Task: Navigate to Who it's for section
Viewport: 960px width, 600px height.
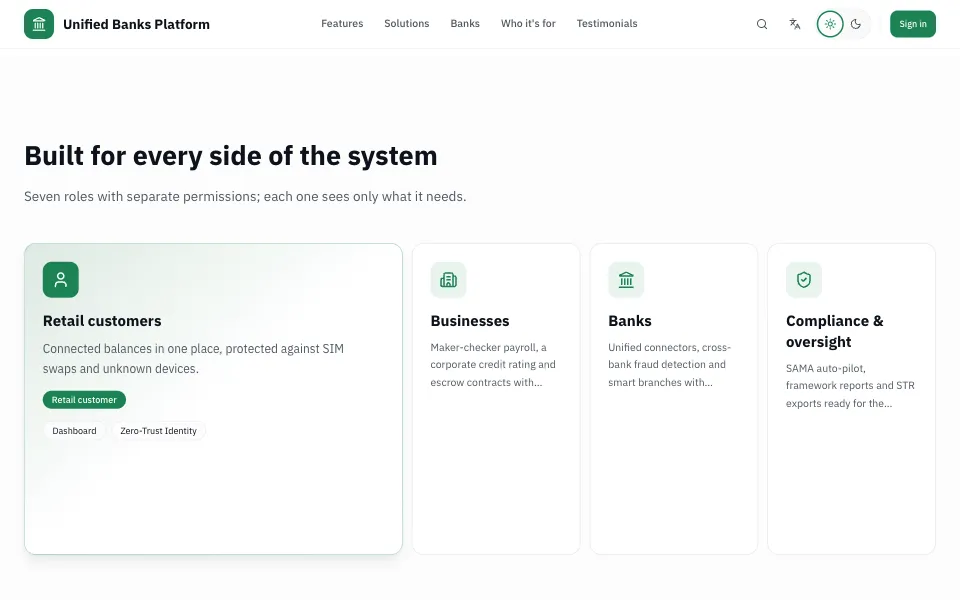Action: pos(528,23)
